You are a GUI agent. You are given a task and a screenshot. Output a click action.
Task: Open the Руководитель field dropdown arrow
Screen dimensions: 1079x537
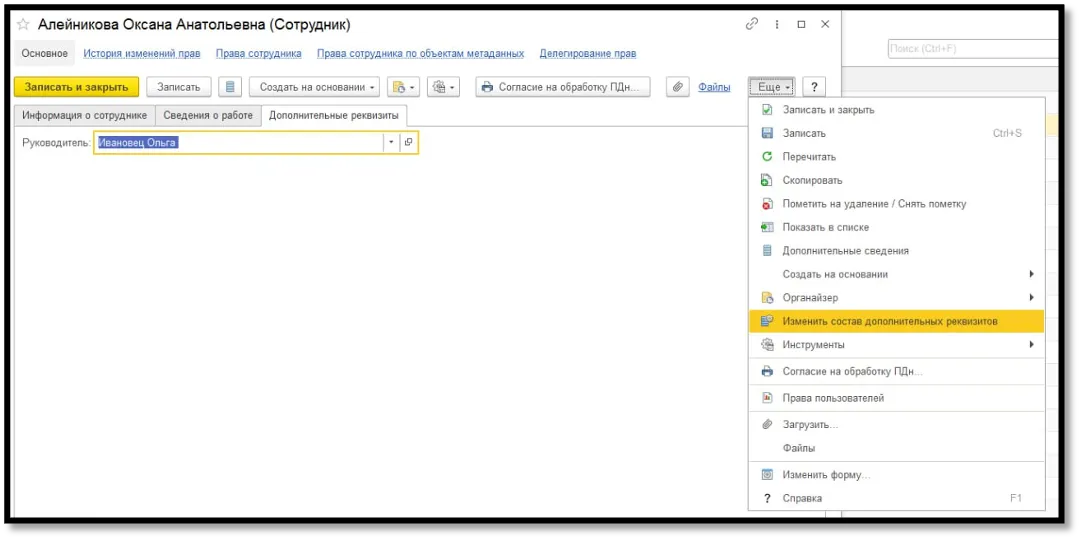(391, 143)
